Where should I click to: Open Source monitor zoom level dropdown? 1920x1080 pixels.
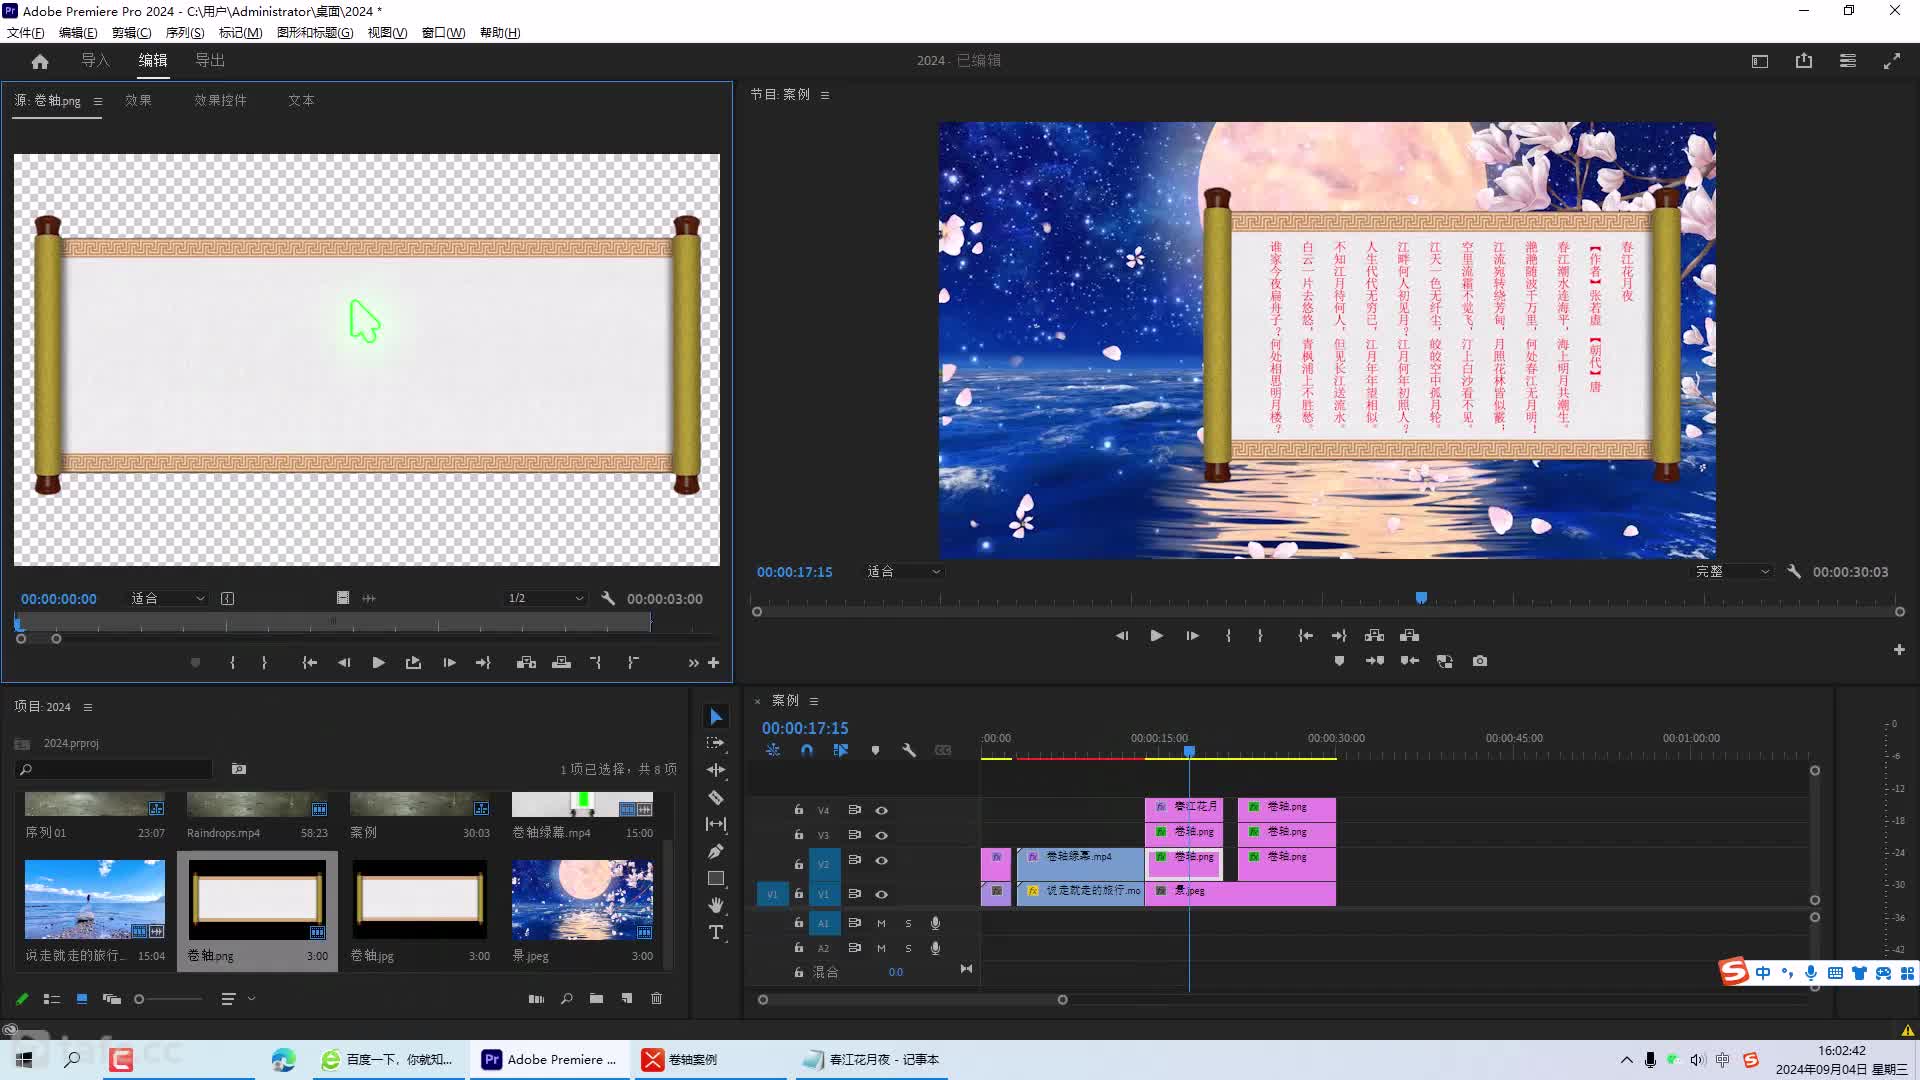[x=168, y=599]
